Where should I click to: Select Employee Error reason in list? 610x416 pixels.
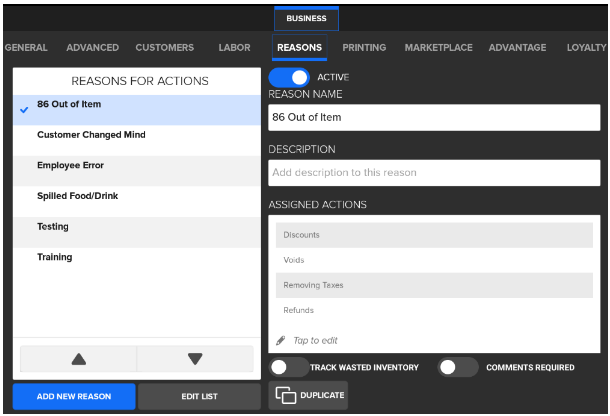(70, 166)
